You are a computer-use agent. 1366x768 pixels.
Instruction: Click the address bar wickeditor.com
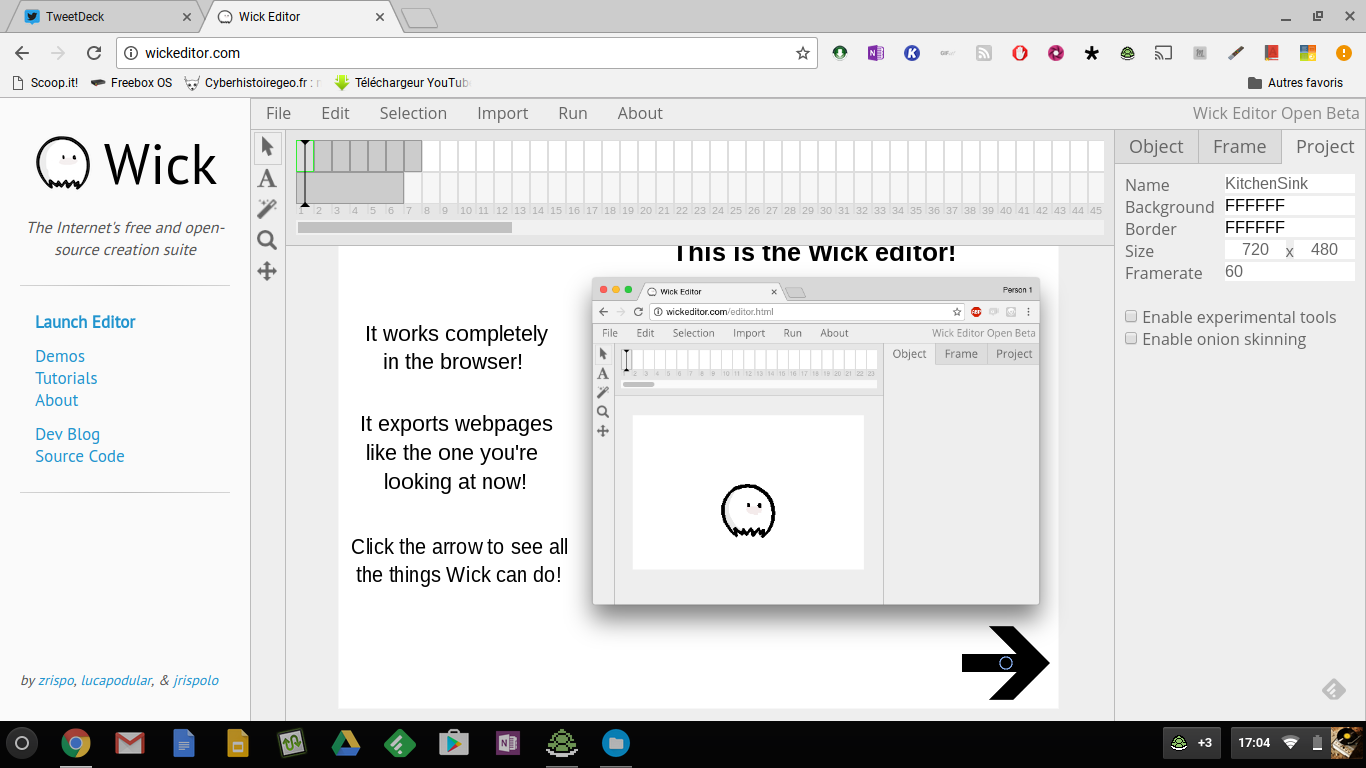point(468,53)
